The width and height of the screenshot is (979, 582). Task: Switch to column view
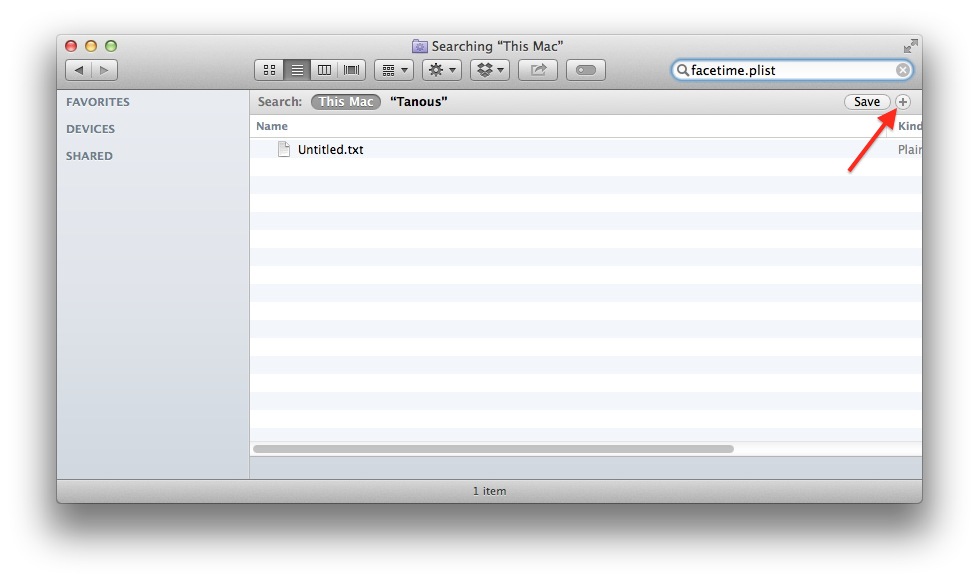[x=324, y=70]
